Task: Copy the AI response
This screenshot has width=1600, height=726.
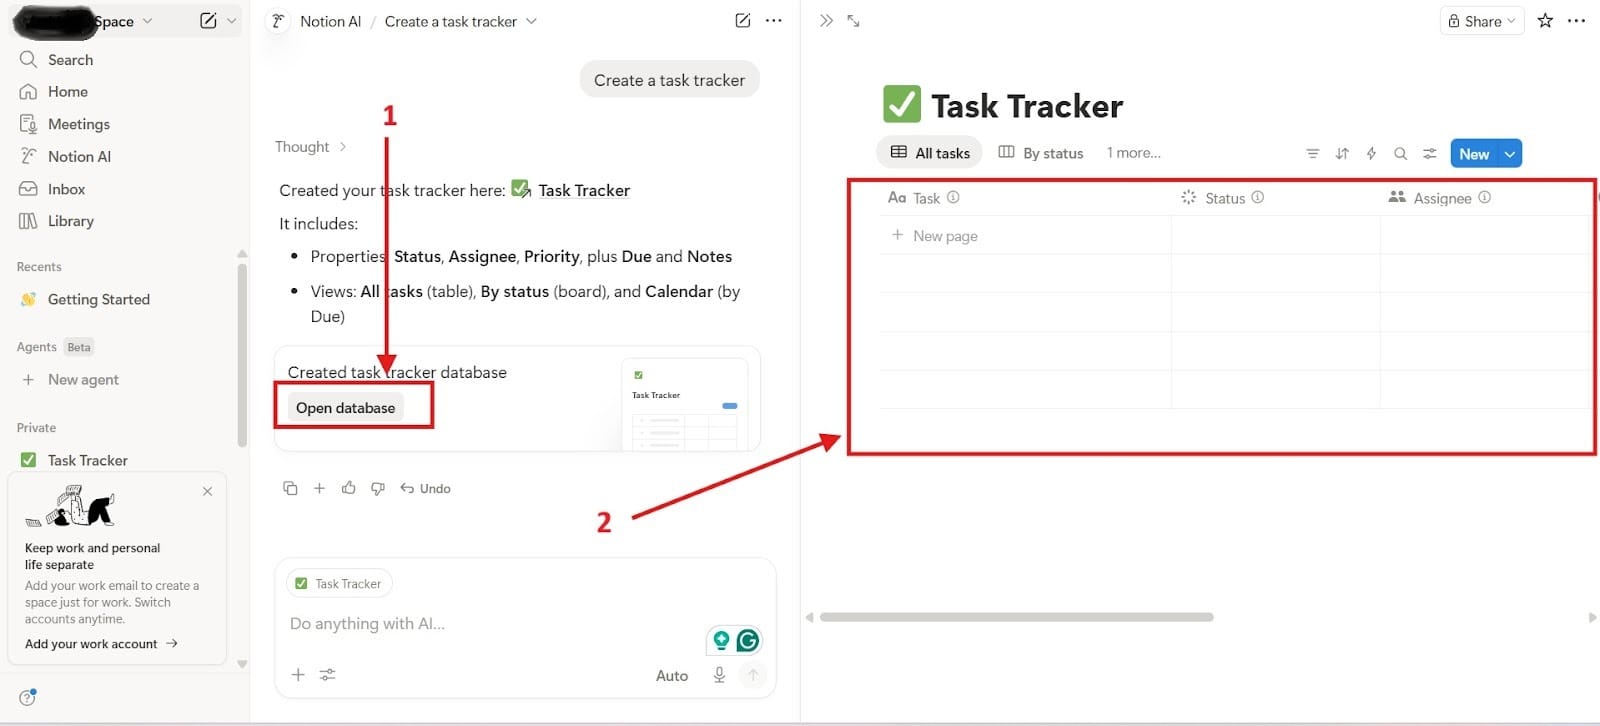Action: click(x=290, y=489)
